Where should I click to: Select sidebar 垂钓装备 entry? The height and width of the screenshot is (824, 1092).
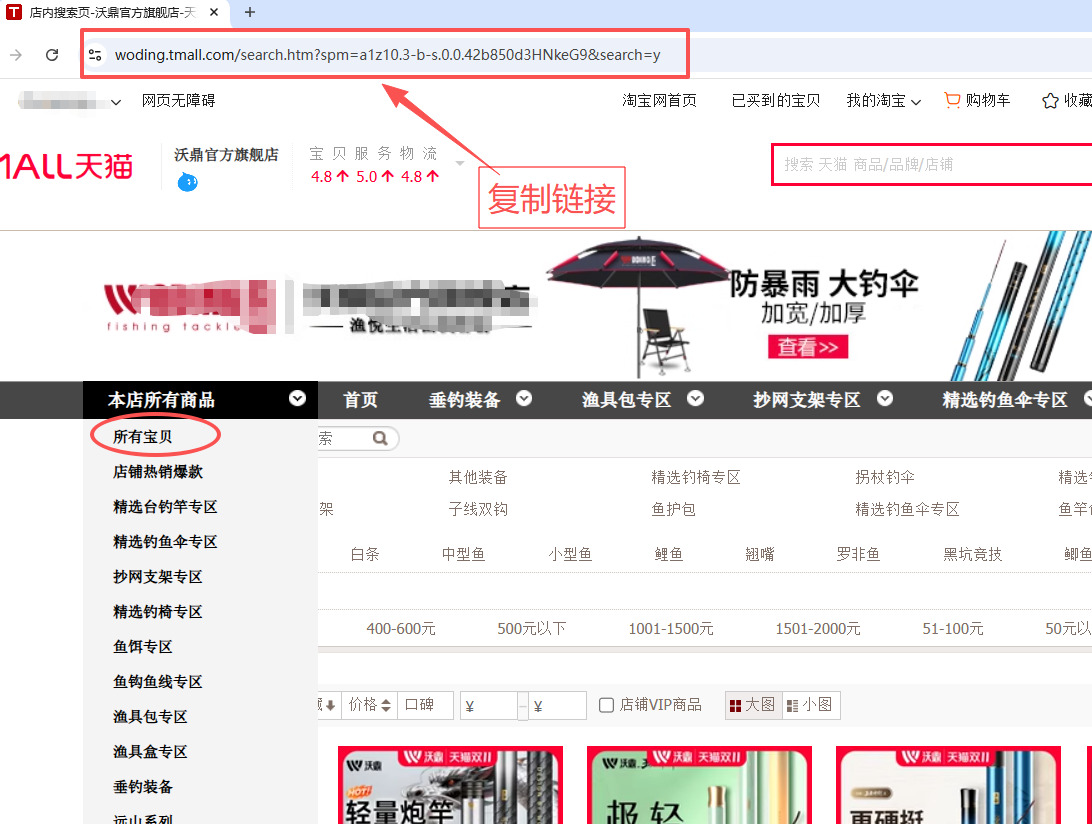tap(142, 786)
